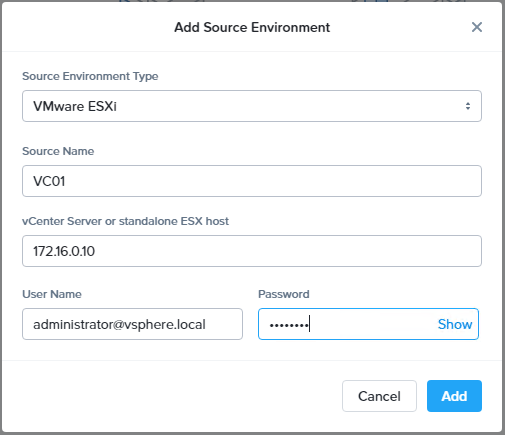The width and height of the screenshot is (505, 435).
Task: Open the Source Environment Type dropdown
Action: [252, 106]
